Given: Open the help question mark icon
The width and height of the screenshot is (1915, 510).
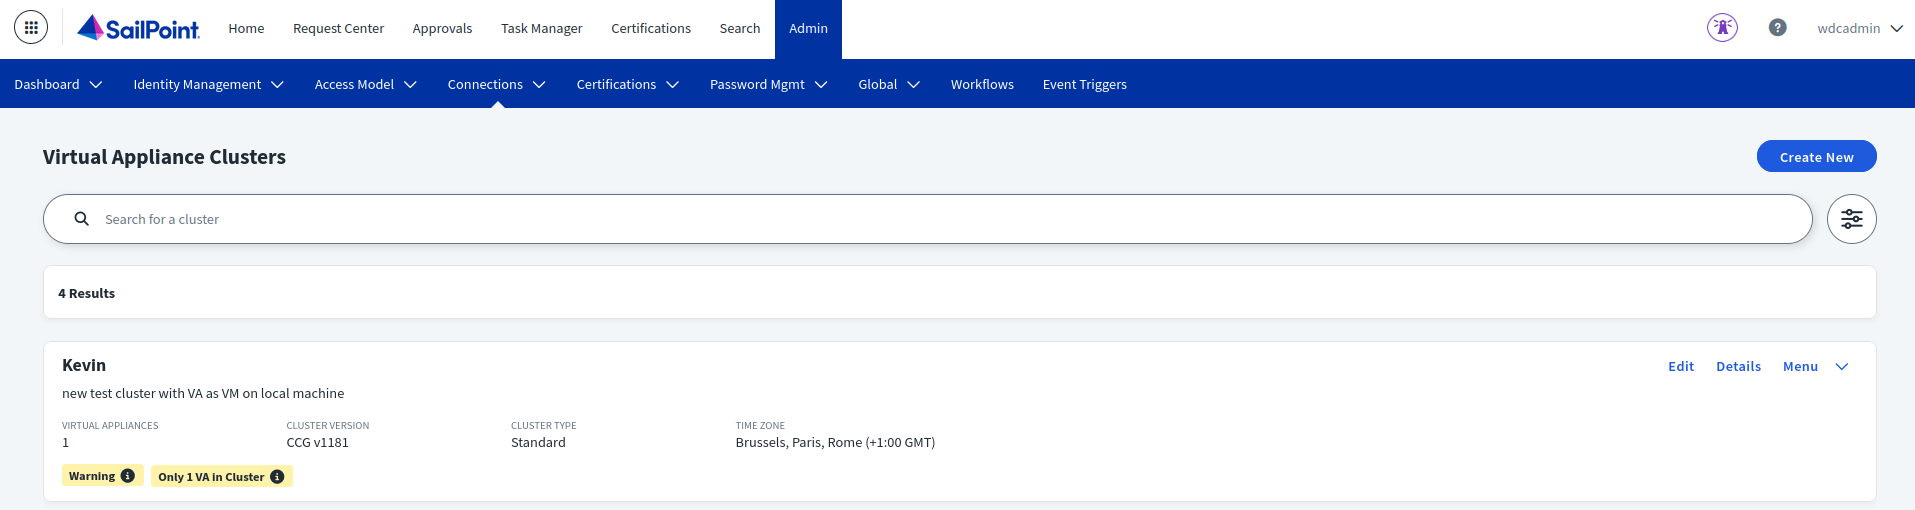Looking at the screenshot, I should coord(1777,28).
